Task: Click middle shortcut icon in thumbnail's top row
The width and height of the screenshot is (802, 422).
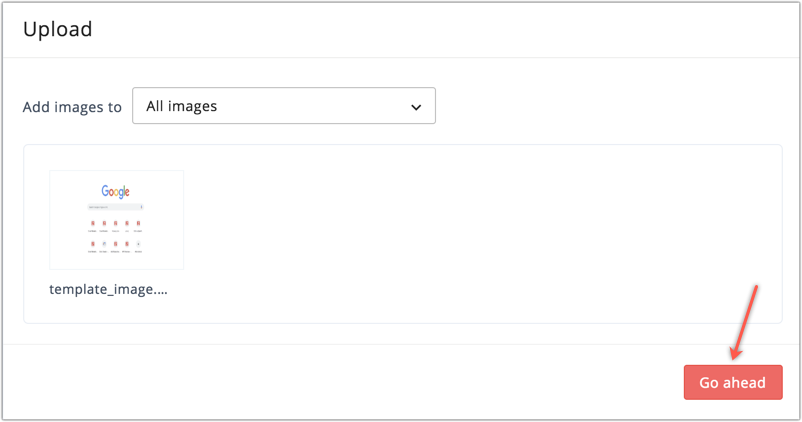Action: click(116, 223)
